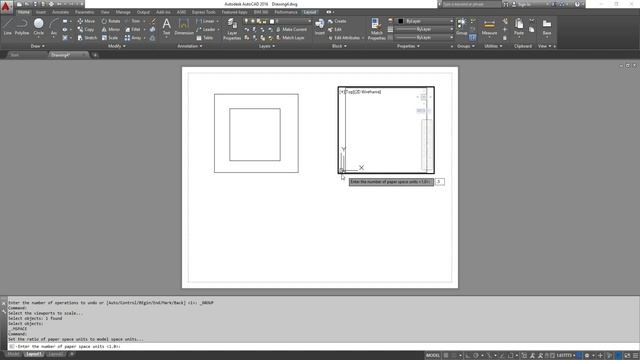Switch to the Layout1 tab
Image resolution: width=640 pixels, height=360 pixels.
click(34, 354)
